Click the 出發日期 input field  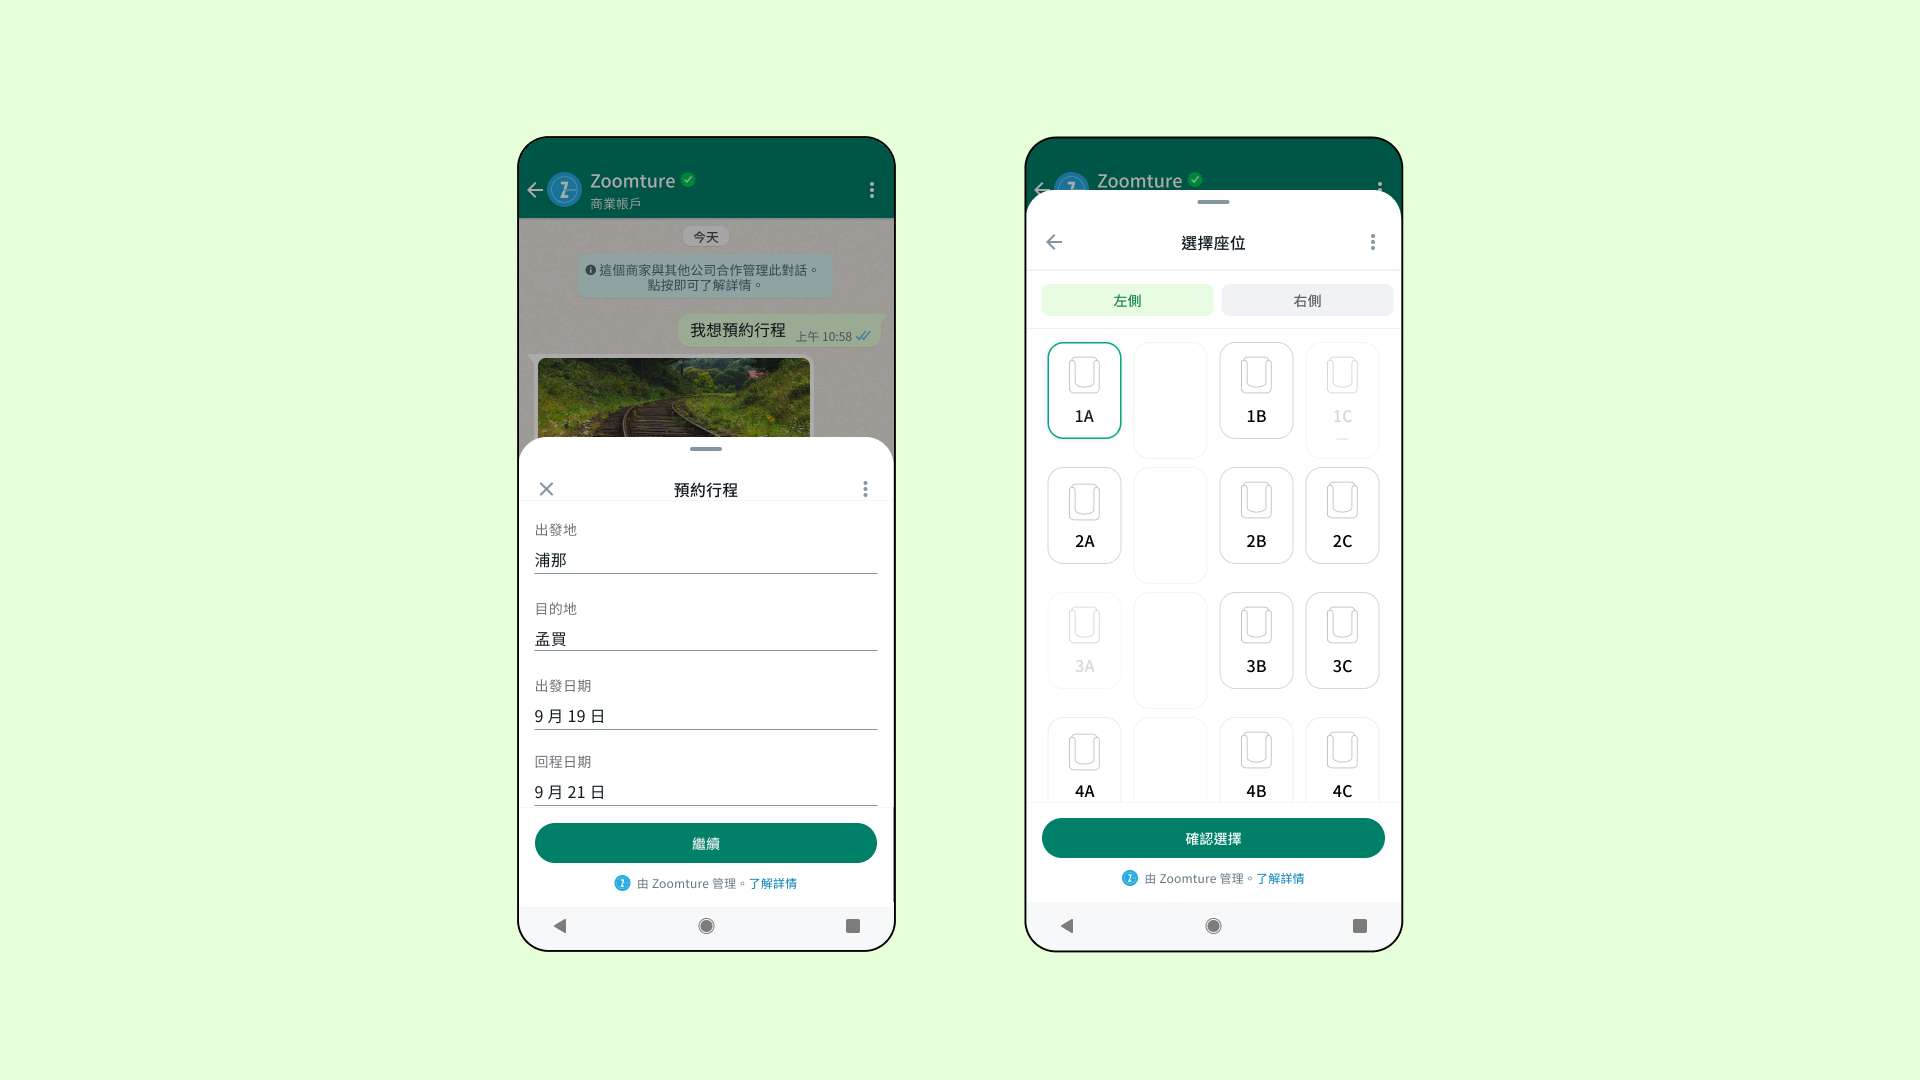[704, 716]
